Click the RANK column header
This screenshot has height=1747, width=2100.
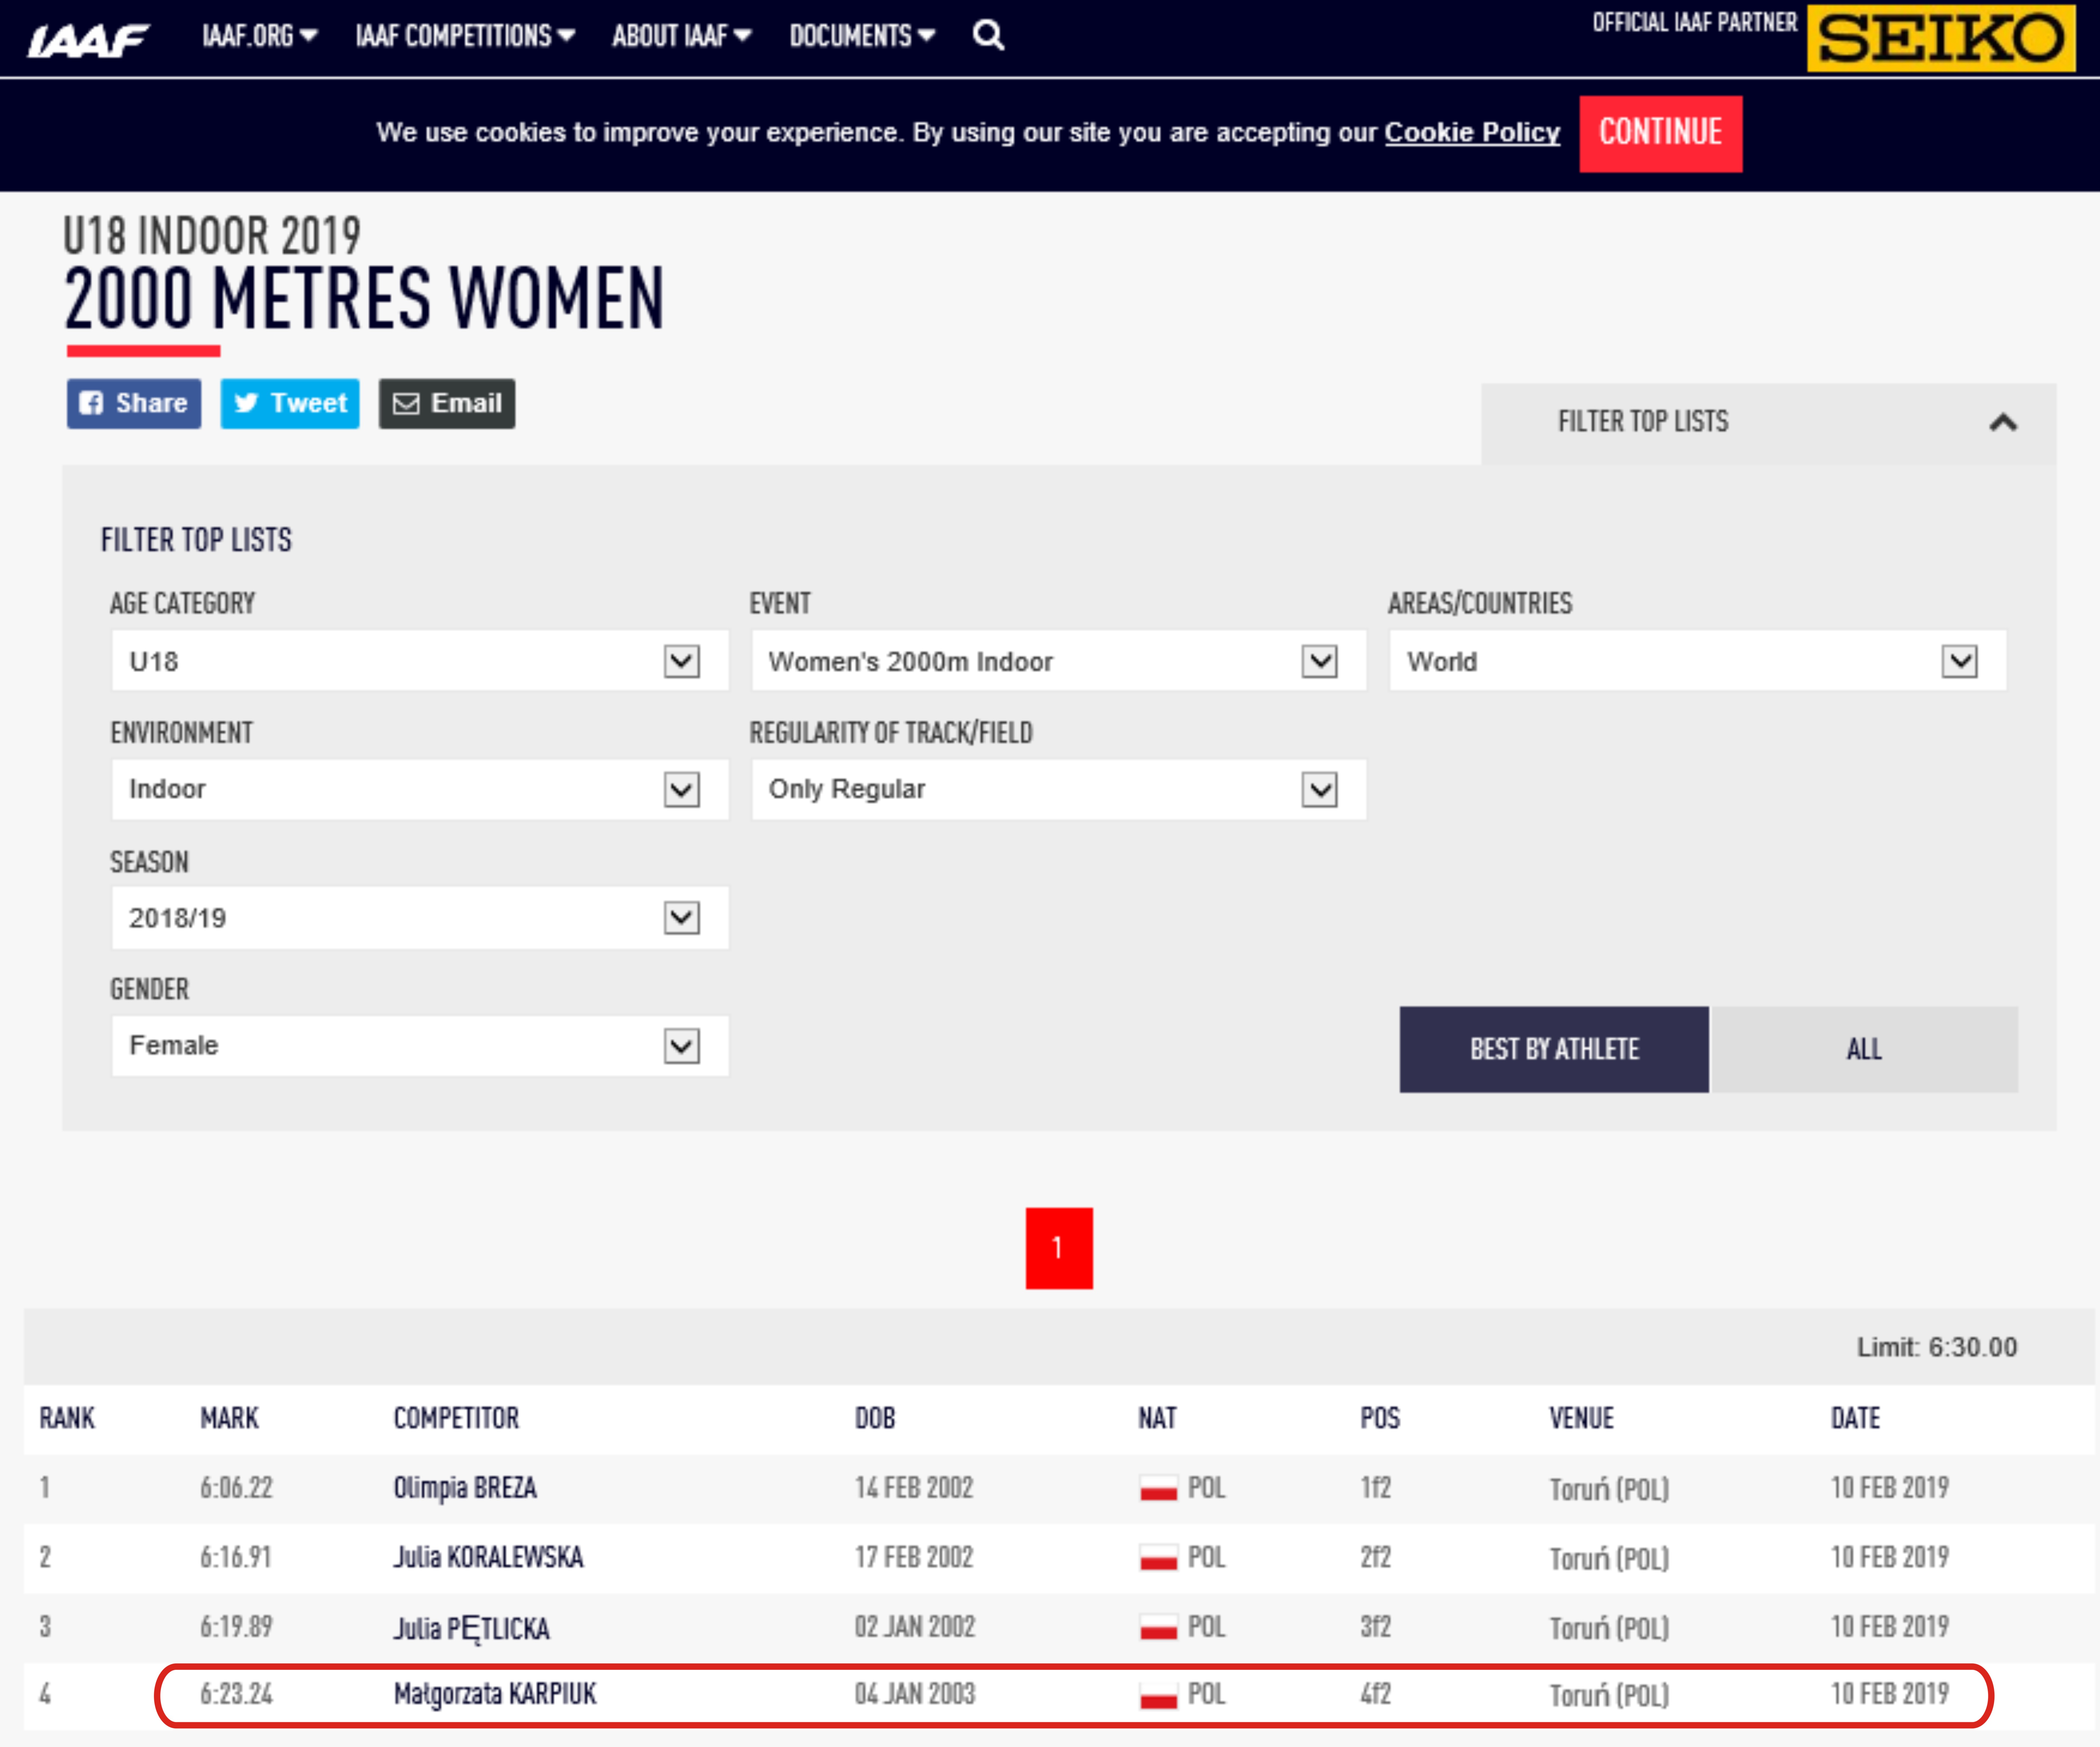tap(67, 1418)
